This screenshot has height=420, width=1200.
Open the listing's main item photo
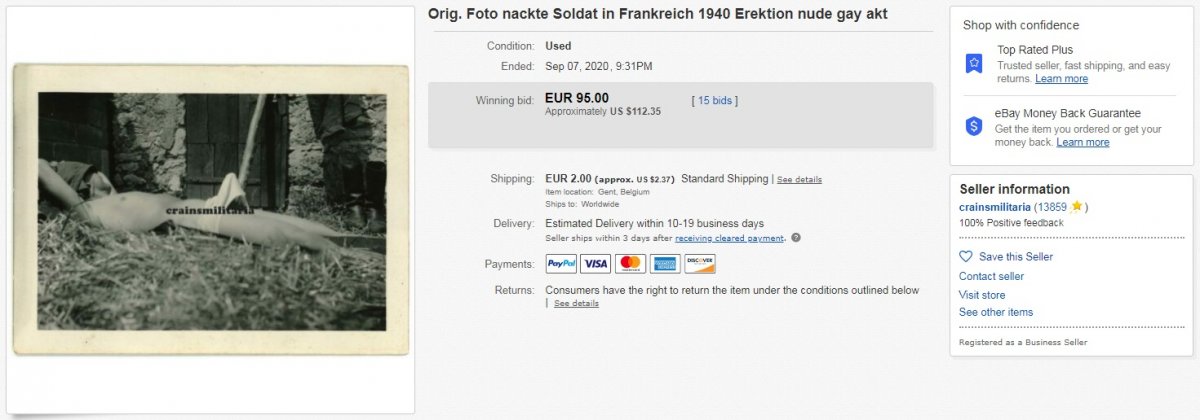[211, 210]
